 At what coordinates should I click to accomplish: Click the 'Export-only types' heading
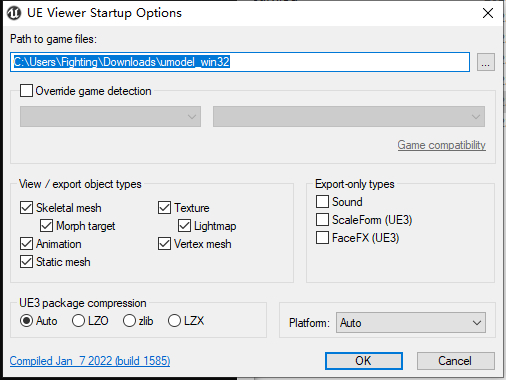(x=355, y=184)
